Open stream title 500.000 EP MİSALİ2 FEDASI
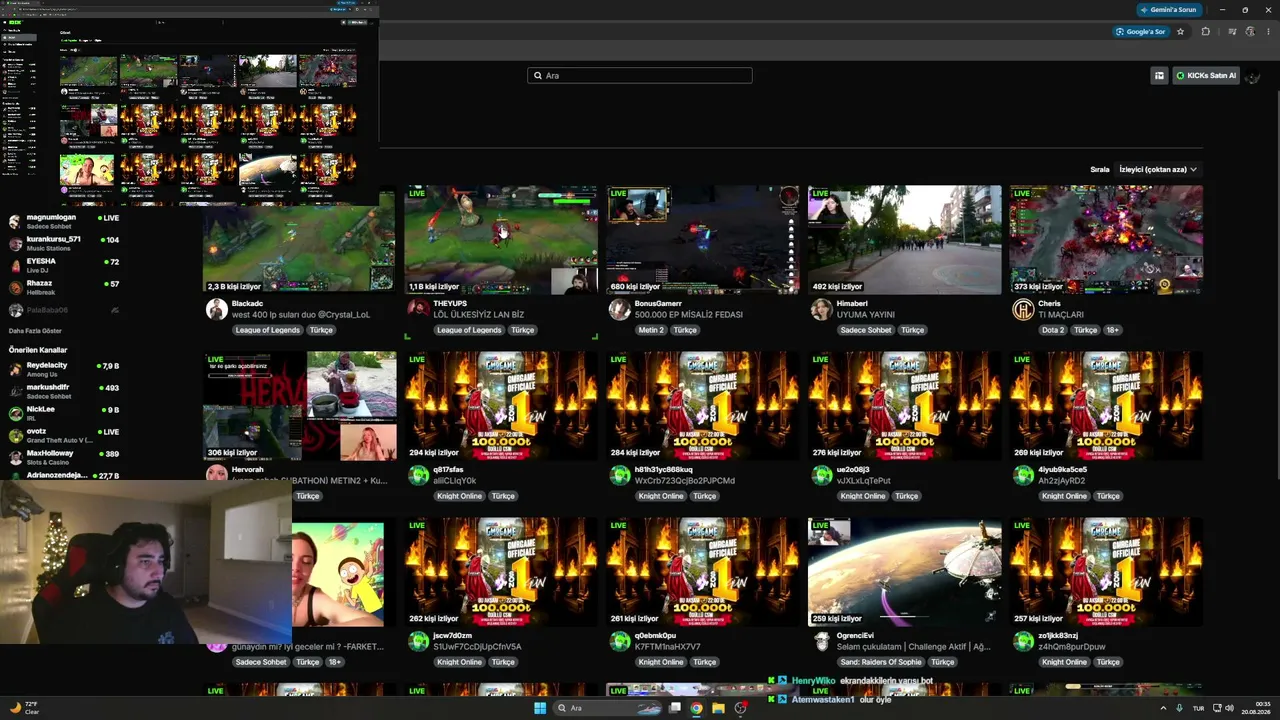Viewport: 1280px width, 720px height. [x=688, y=315]
